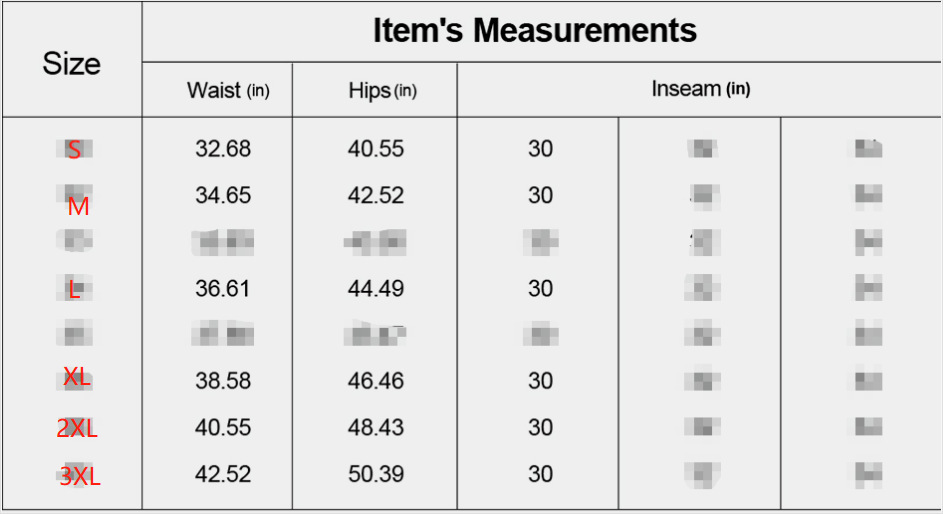Click the red L size label
This screenshot has height=514, width=943.
coord(74,290)
